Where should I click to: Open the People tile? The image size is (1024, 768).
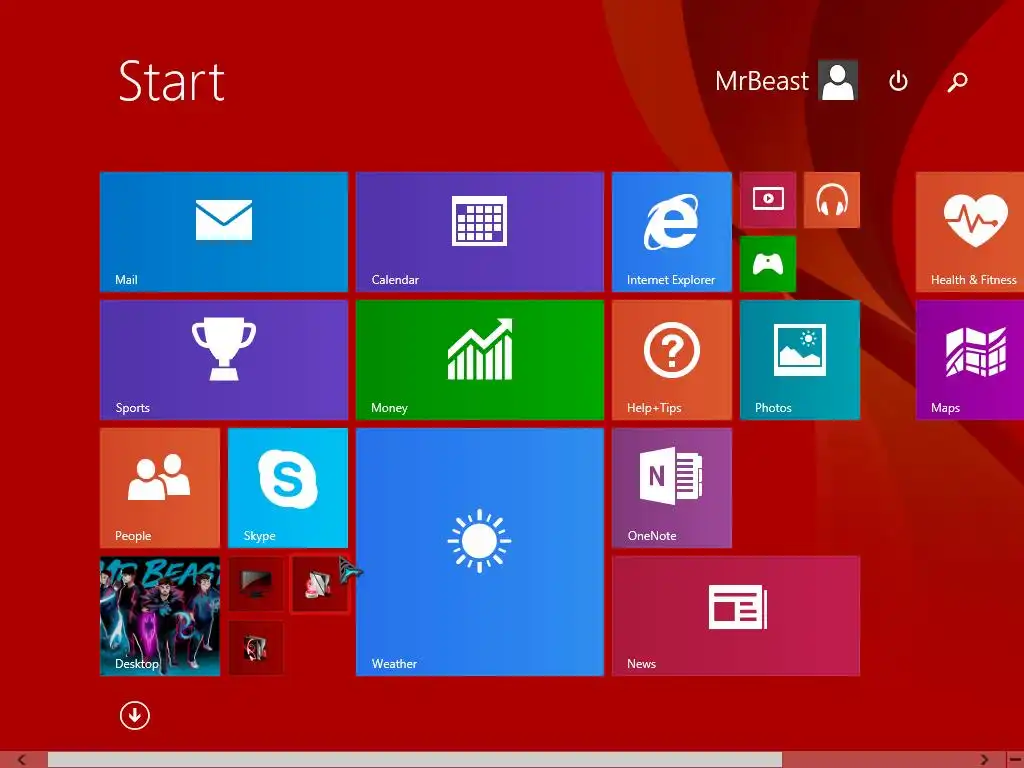point(160,488)
